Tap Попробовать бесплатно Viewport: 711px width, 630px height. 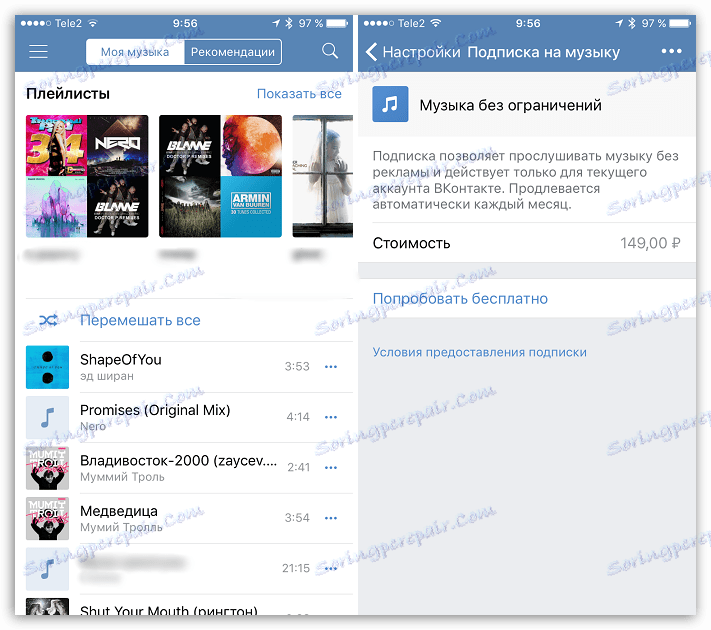click(460, 299)
